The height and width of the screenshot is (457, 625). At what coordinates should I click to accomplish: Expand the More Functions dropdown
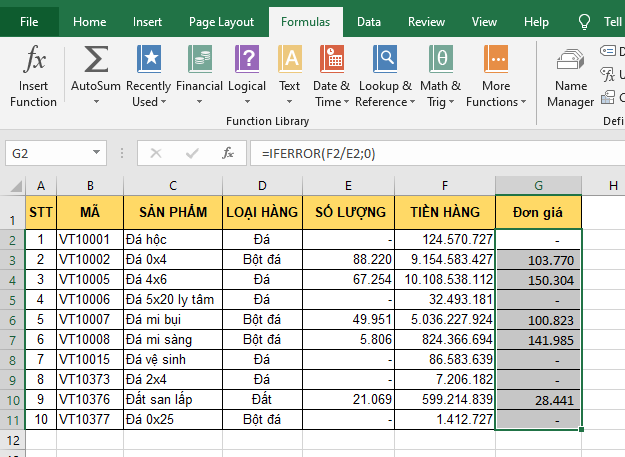tap(495, 94)
